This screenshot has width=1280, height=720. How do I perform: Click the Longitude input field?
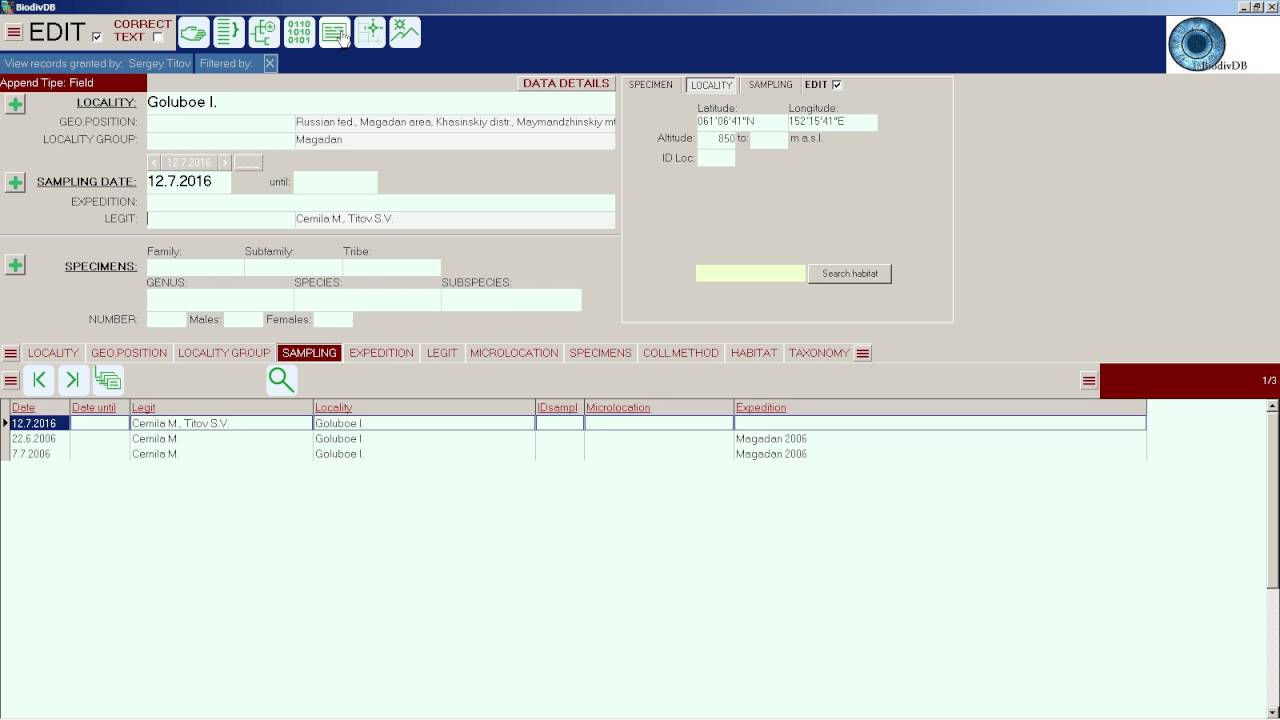tap(832, 122)
